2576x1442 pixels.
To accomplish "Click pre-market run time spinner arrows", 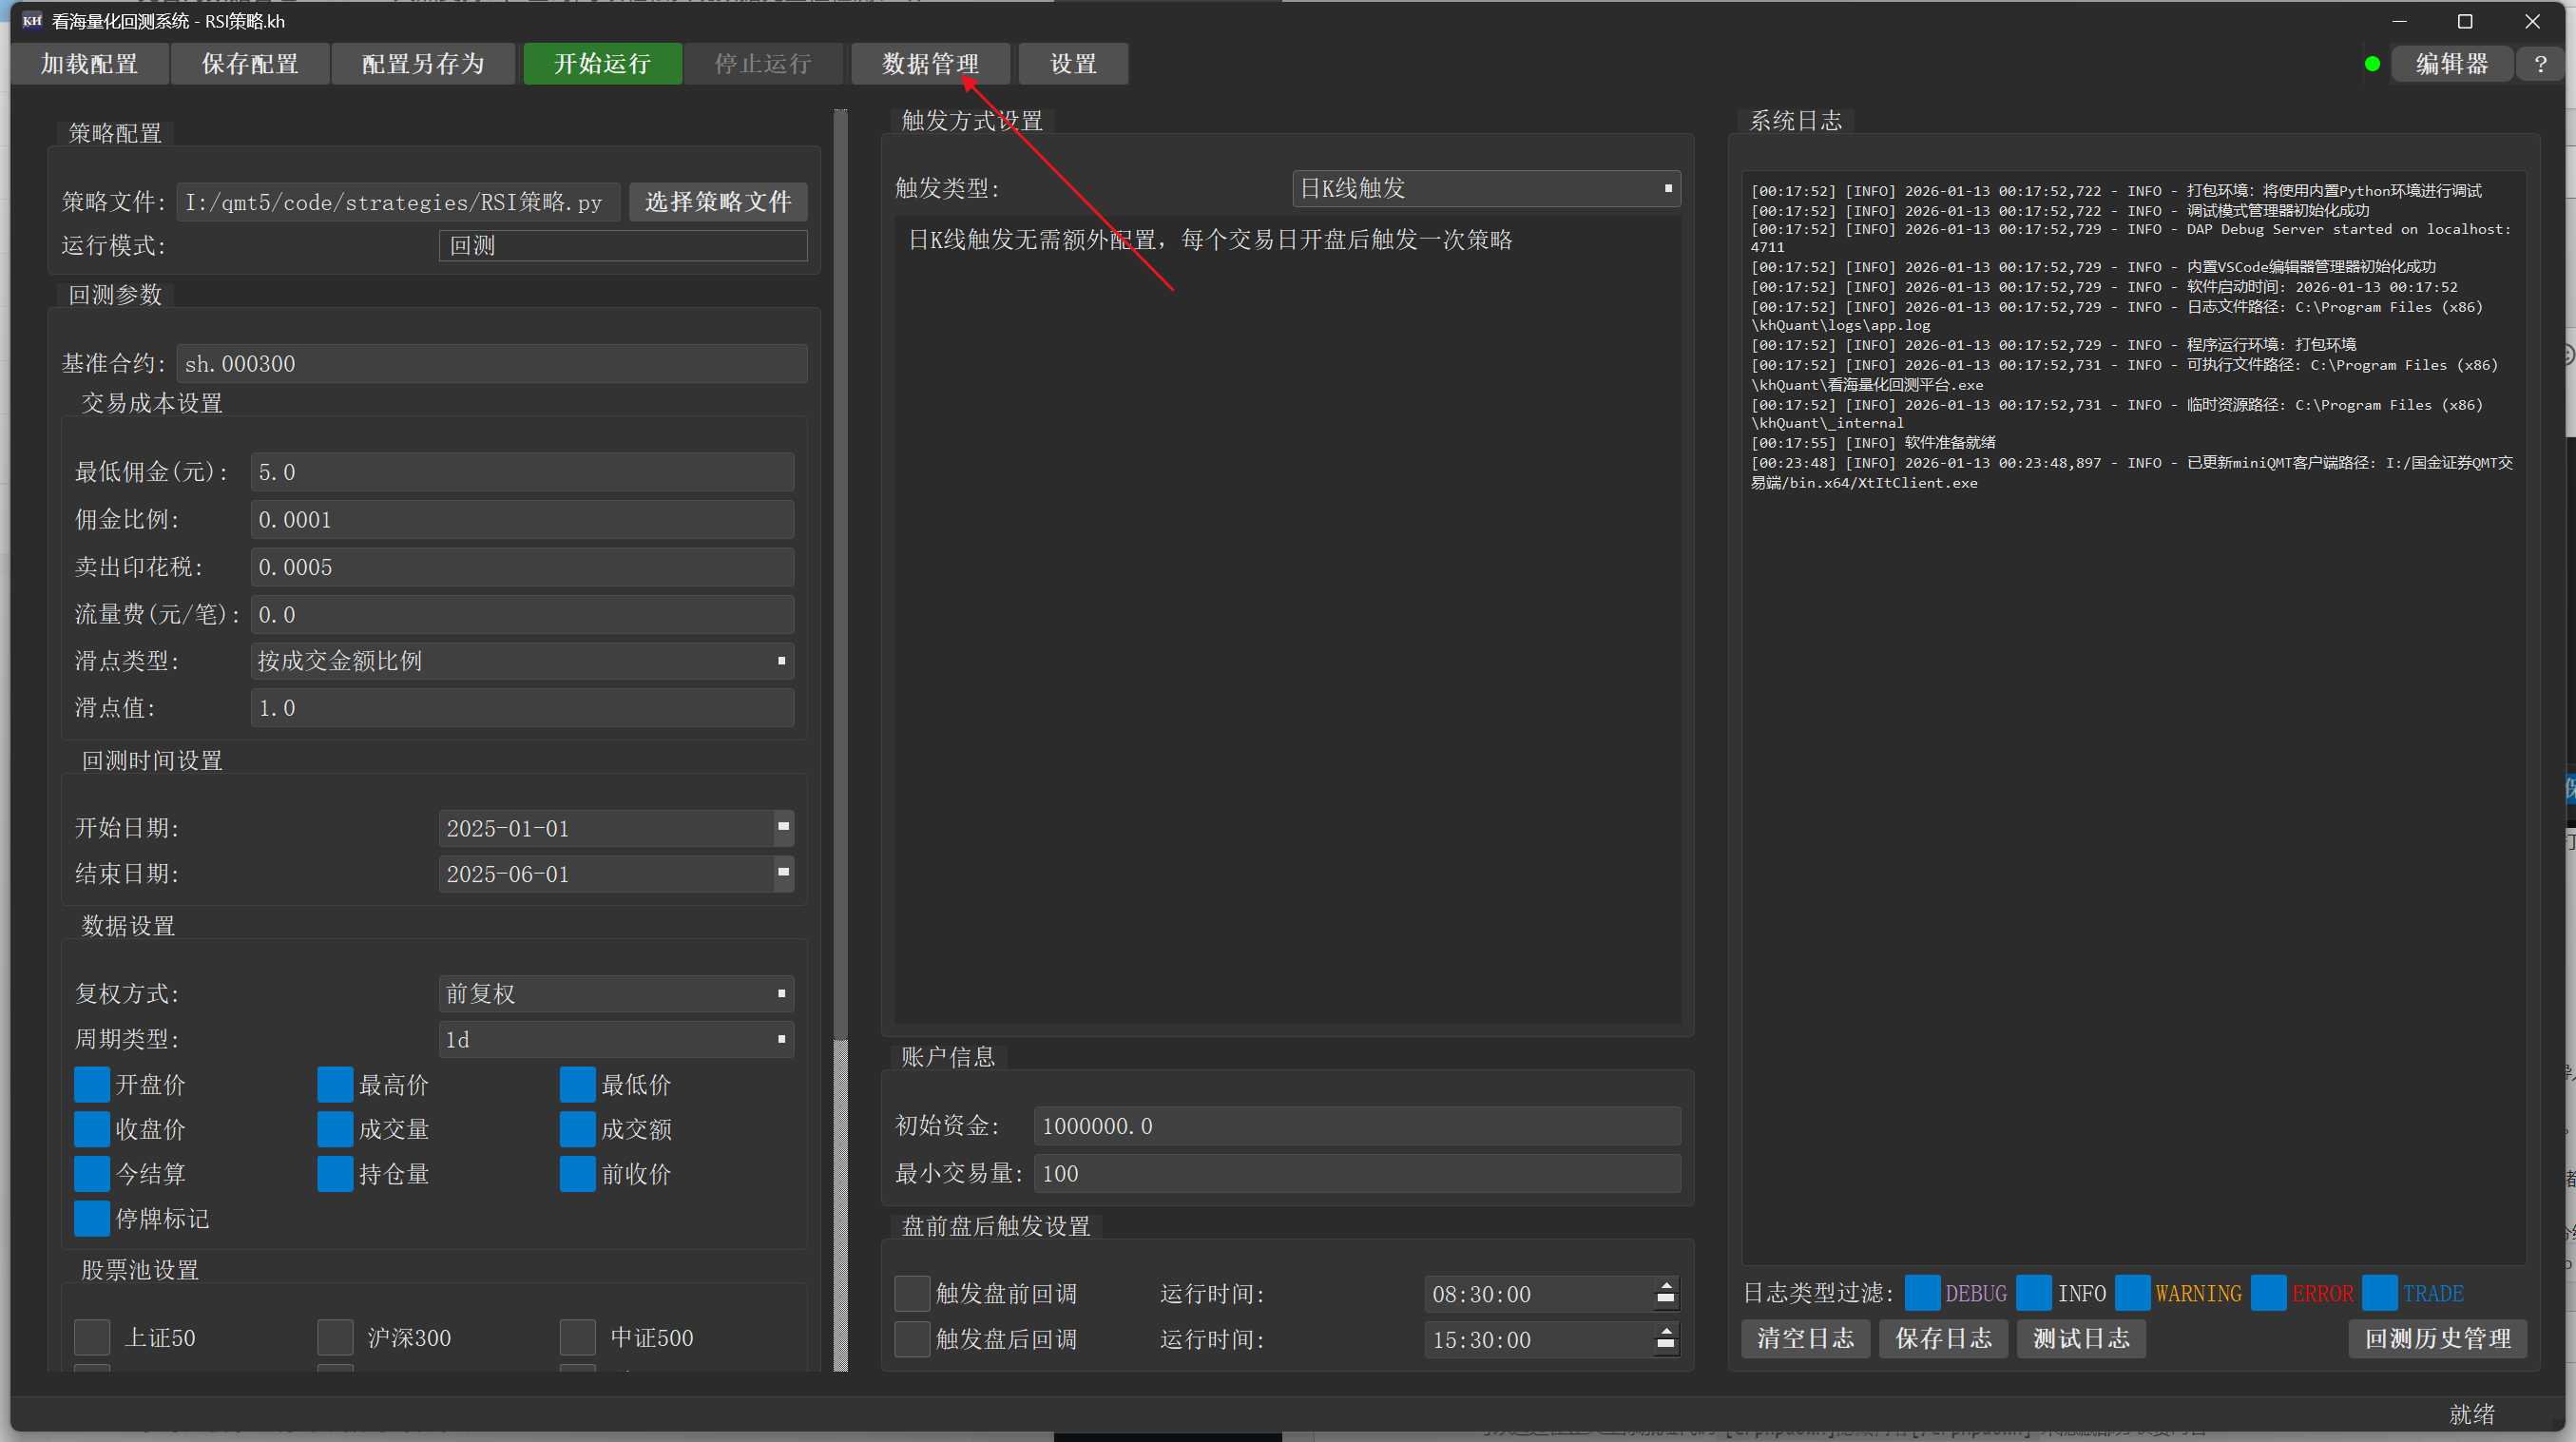I will pos(1665,1293).
